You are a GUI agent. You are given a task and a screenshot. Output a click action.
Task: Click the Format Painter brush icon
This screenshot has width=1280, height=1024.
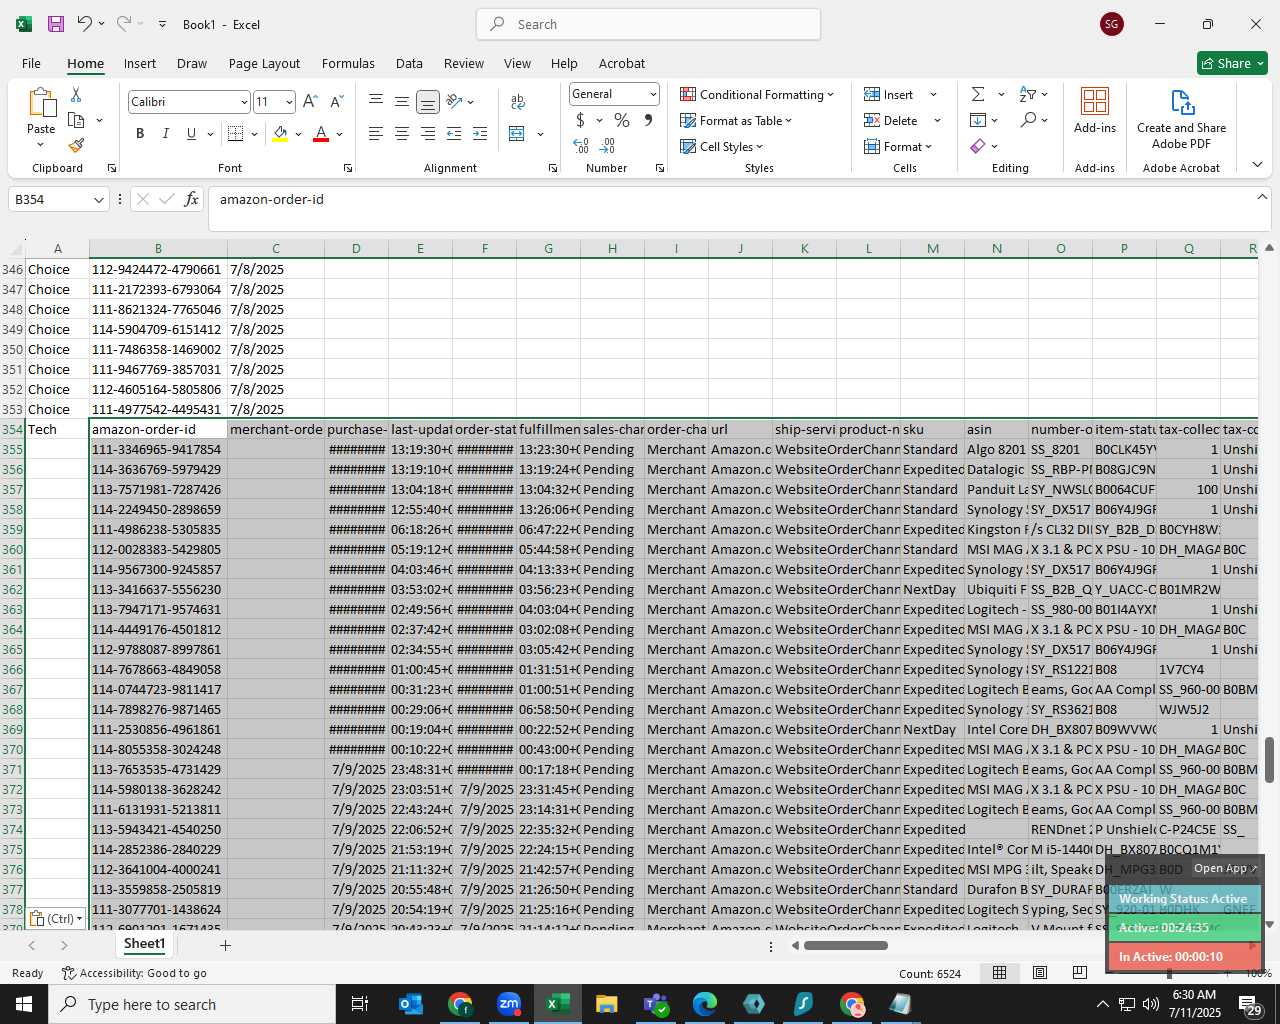click(76, 145)
